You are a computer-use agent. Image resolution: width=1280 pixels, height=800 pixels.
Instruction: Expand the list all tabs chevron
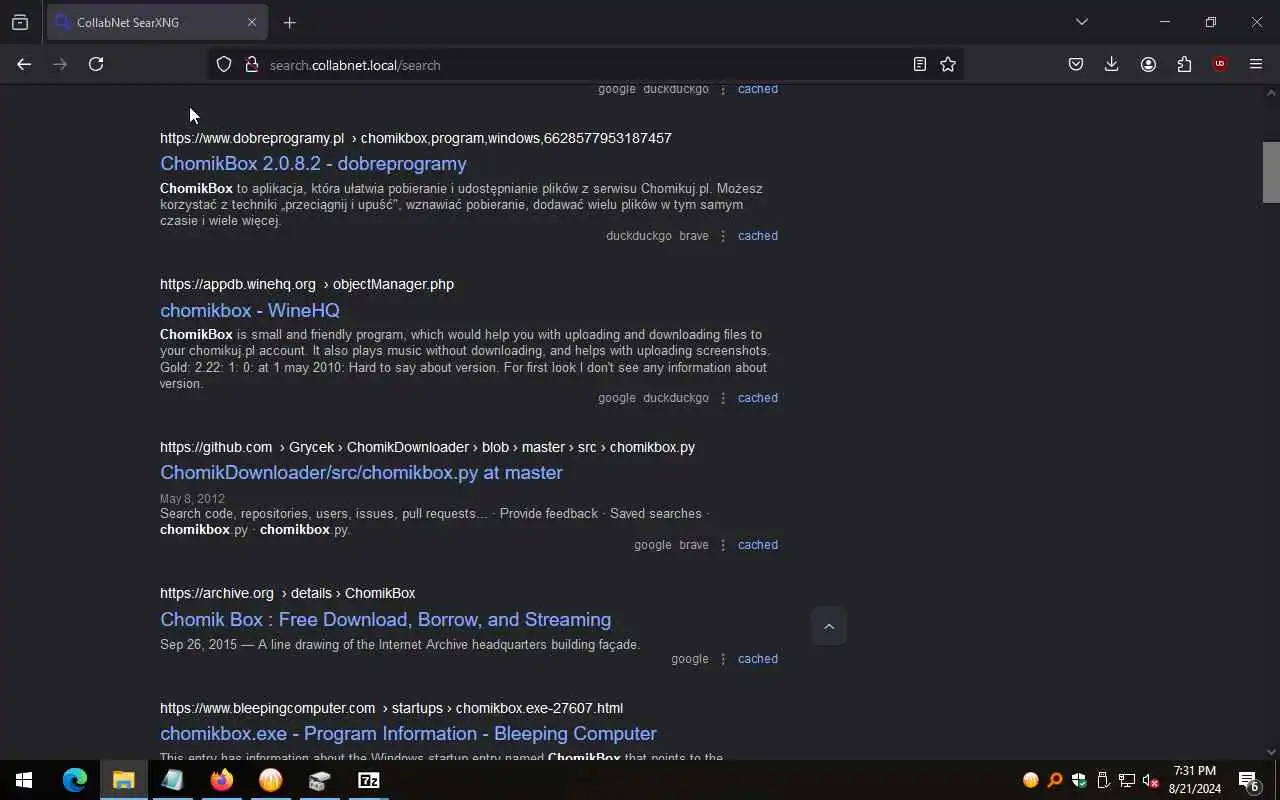(x=1081, y=22)
